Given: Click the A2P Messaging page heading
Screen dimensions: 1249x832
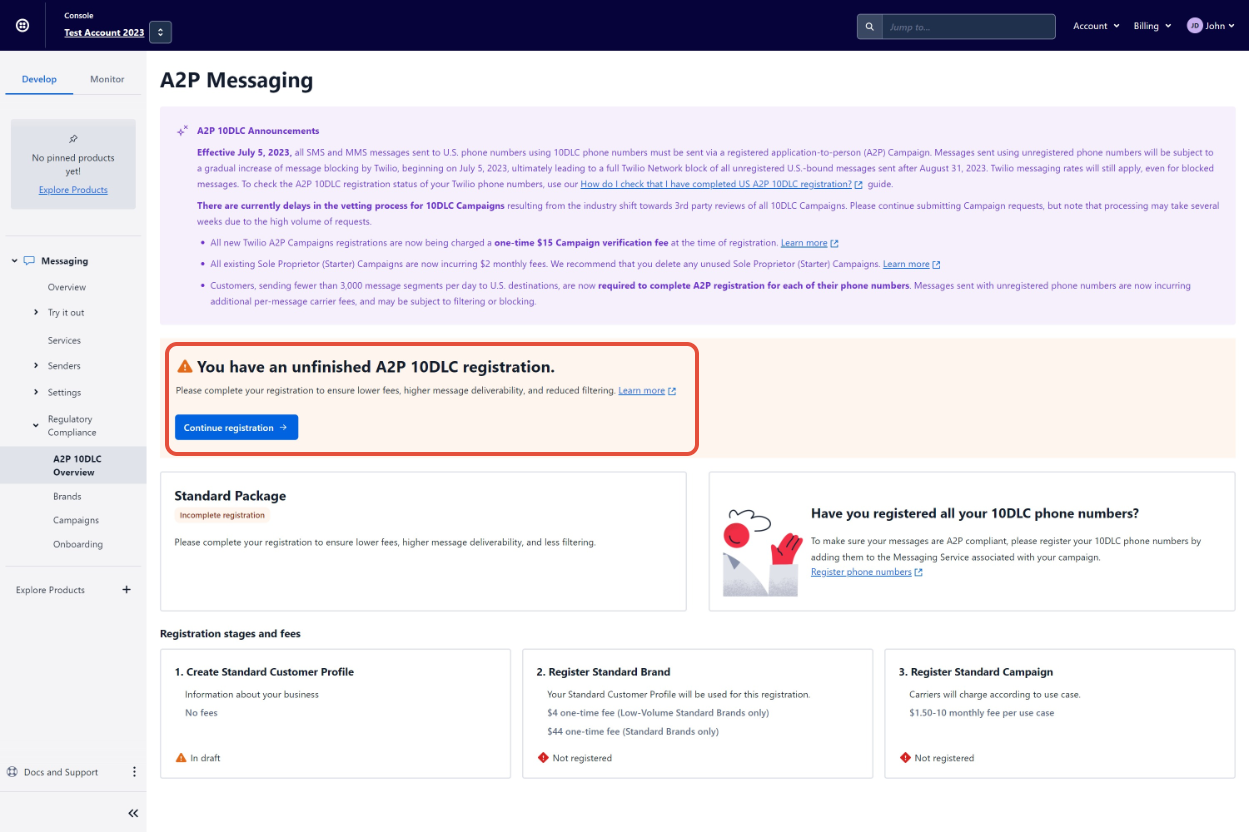Looking at the screenshot, I should coord(236,80).
